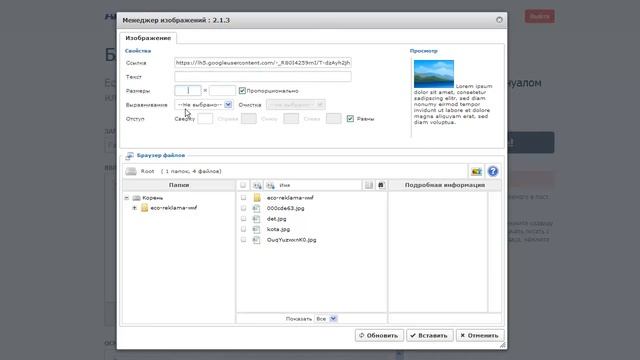Click the 000cde63.jpg file icon
This screenshot has width=640, height=360.
256,209
